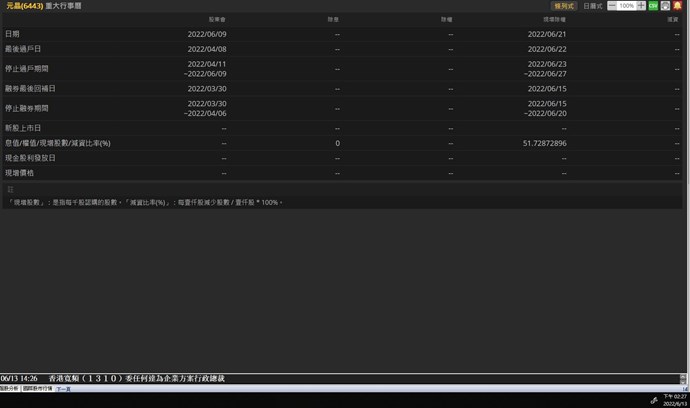
Task: Select date cell 2022/04/08
Action: pos(207,49)
